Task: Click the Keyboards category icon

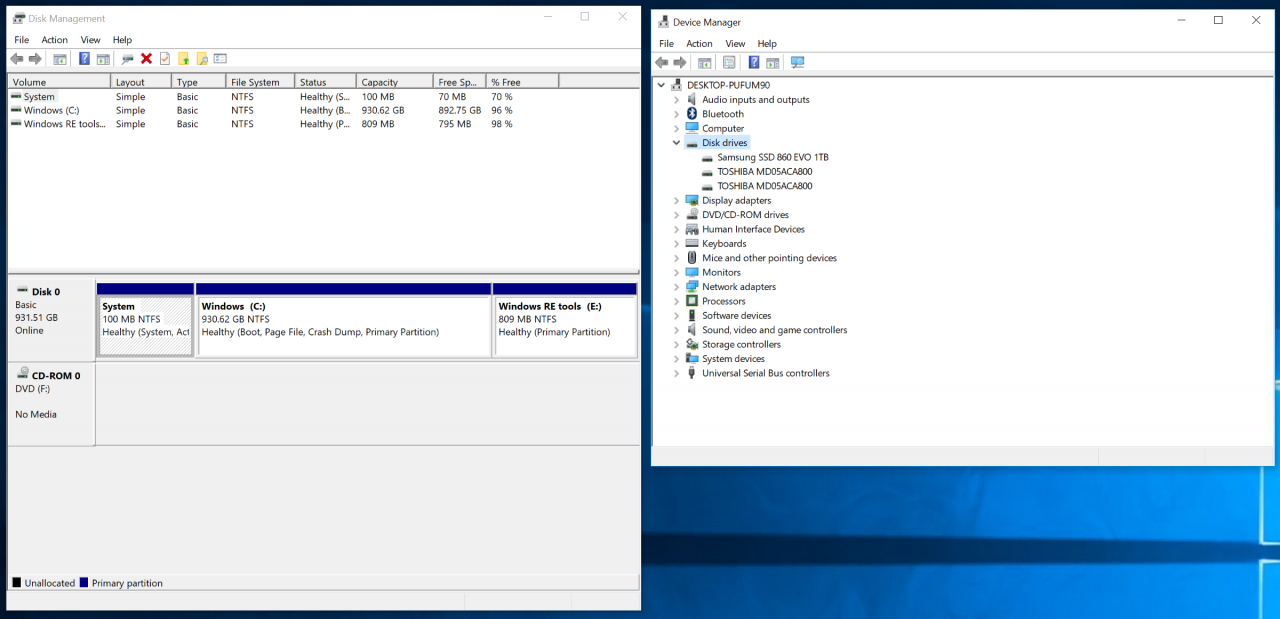Action: pos(692,243)
